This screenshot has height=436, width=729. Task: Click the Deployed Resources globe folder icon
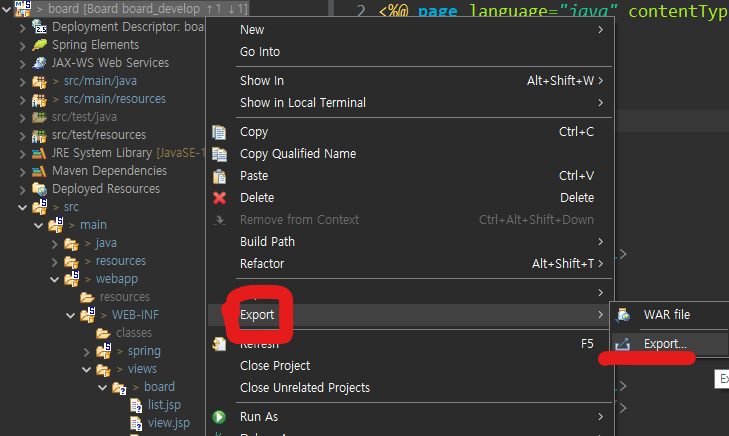click(x=40, y=189)
